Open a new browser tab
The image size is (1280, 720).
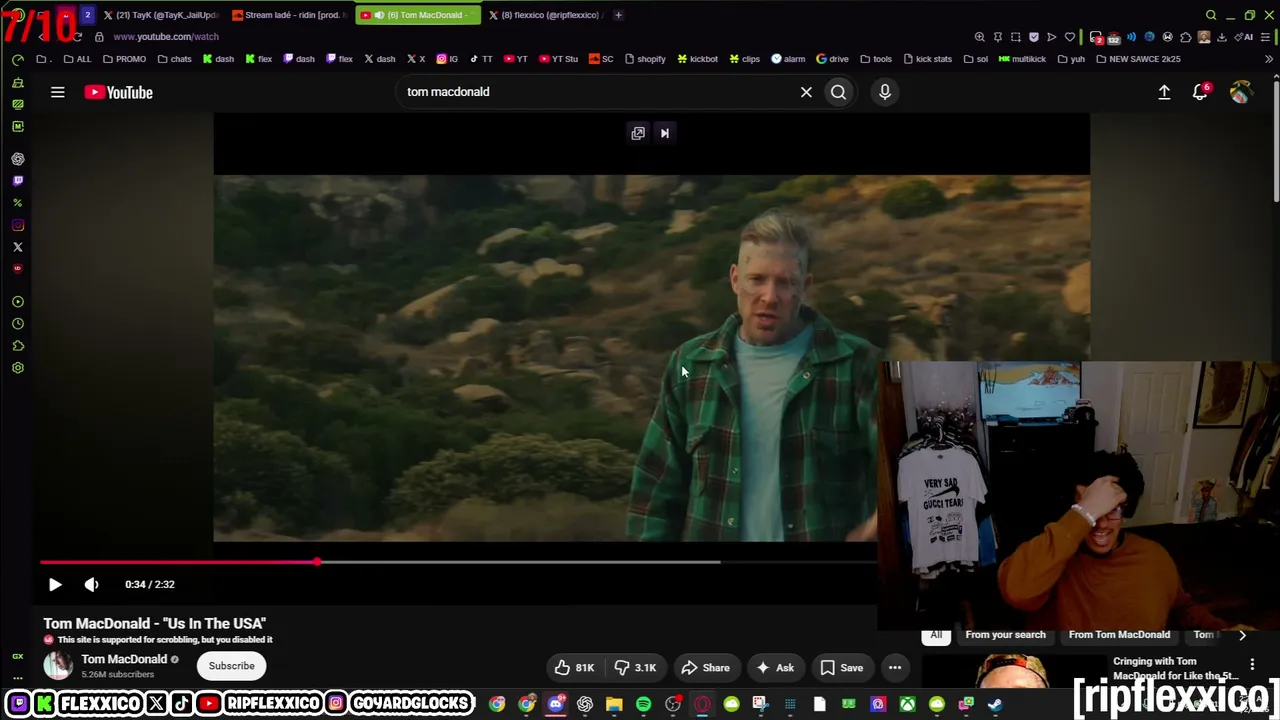(618, 15)
